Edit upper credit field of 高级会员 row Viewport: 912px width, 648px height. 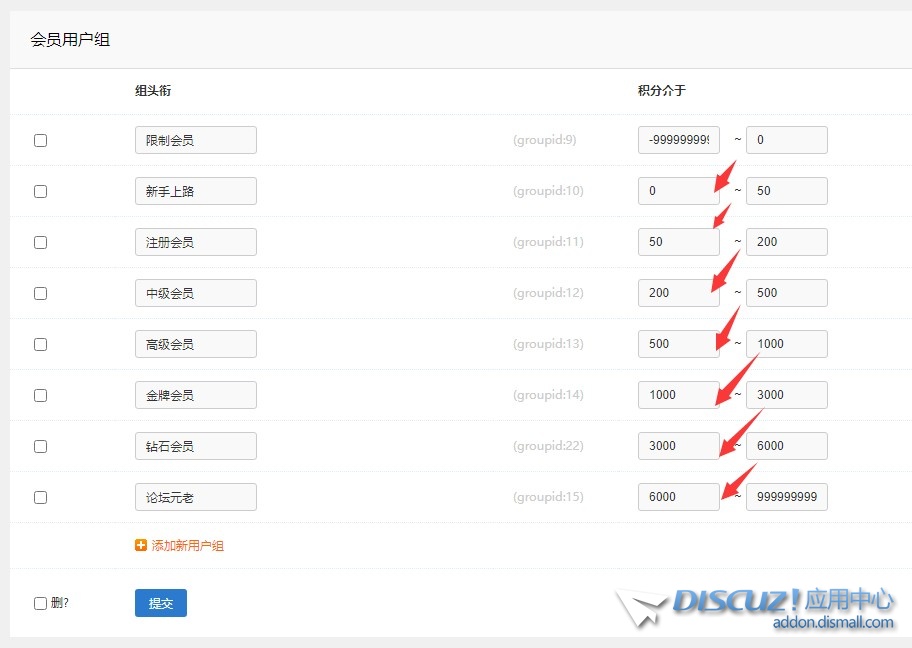[787, 344]
